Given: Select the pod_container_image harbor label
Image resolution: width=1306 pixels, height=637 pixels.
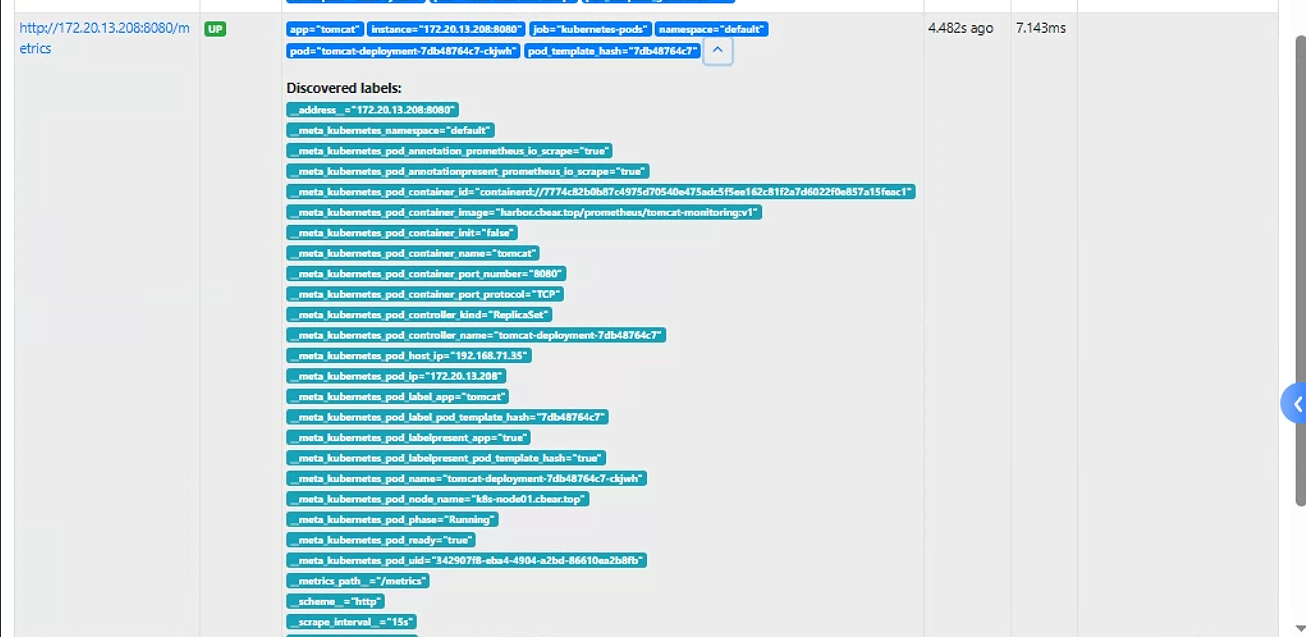Looking at the screenshot, I should tap(525, 212).
